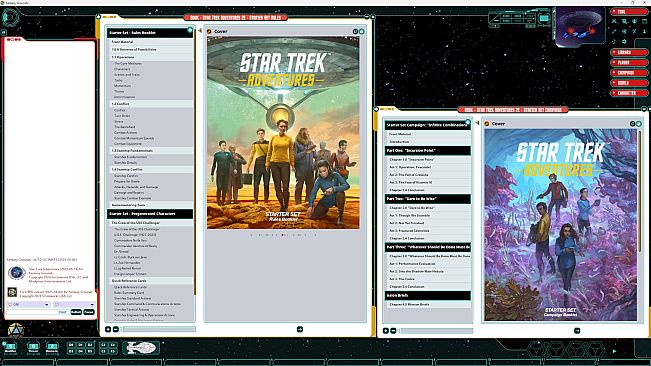Screen dimensions: 651x366
Task: Click the Core RPG ruleset logo in chat
Action: (x=12, y=292)
